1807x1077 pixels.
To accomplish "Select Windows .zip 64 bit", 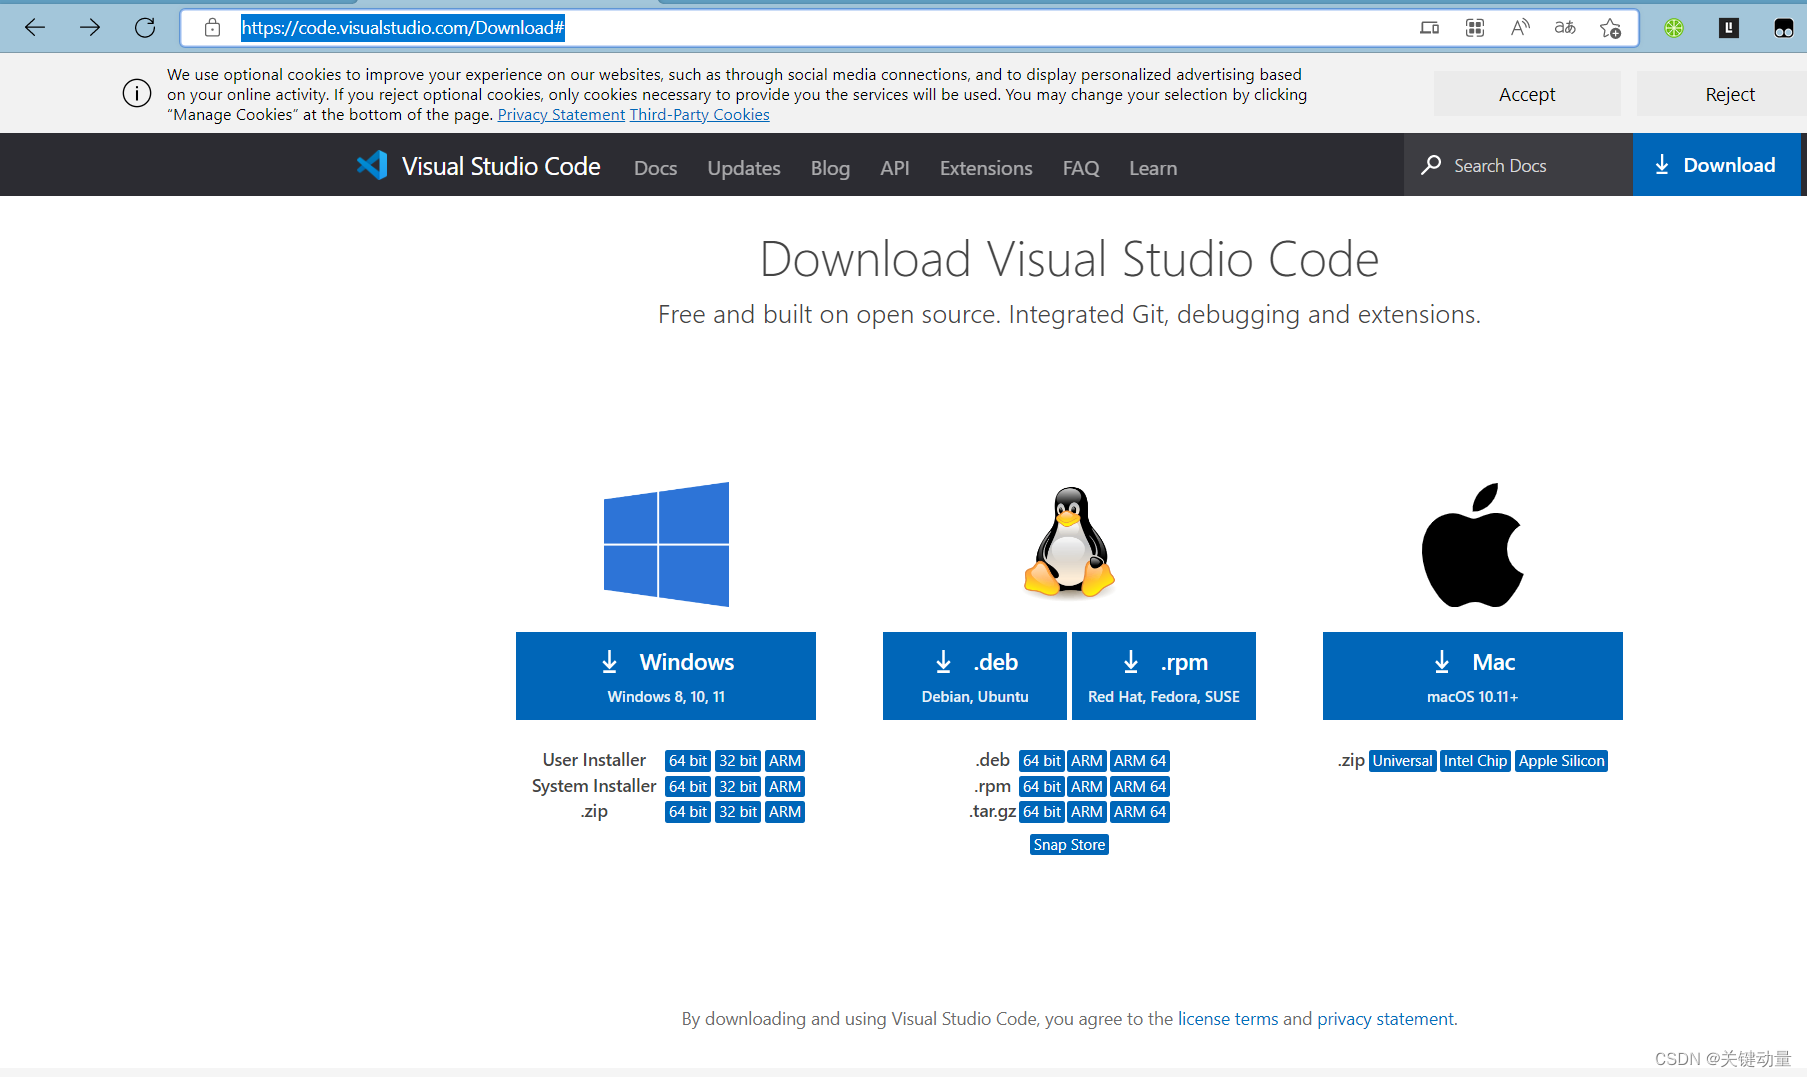I will click(688, 812).
